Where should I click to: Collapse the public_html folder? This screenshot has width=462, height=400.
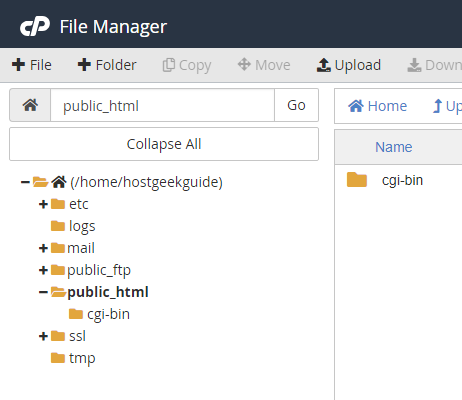tap(43, 292)
